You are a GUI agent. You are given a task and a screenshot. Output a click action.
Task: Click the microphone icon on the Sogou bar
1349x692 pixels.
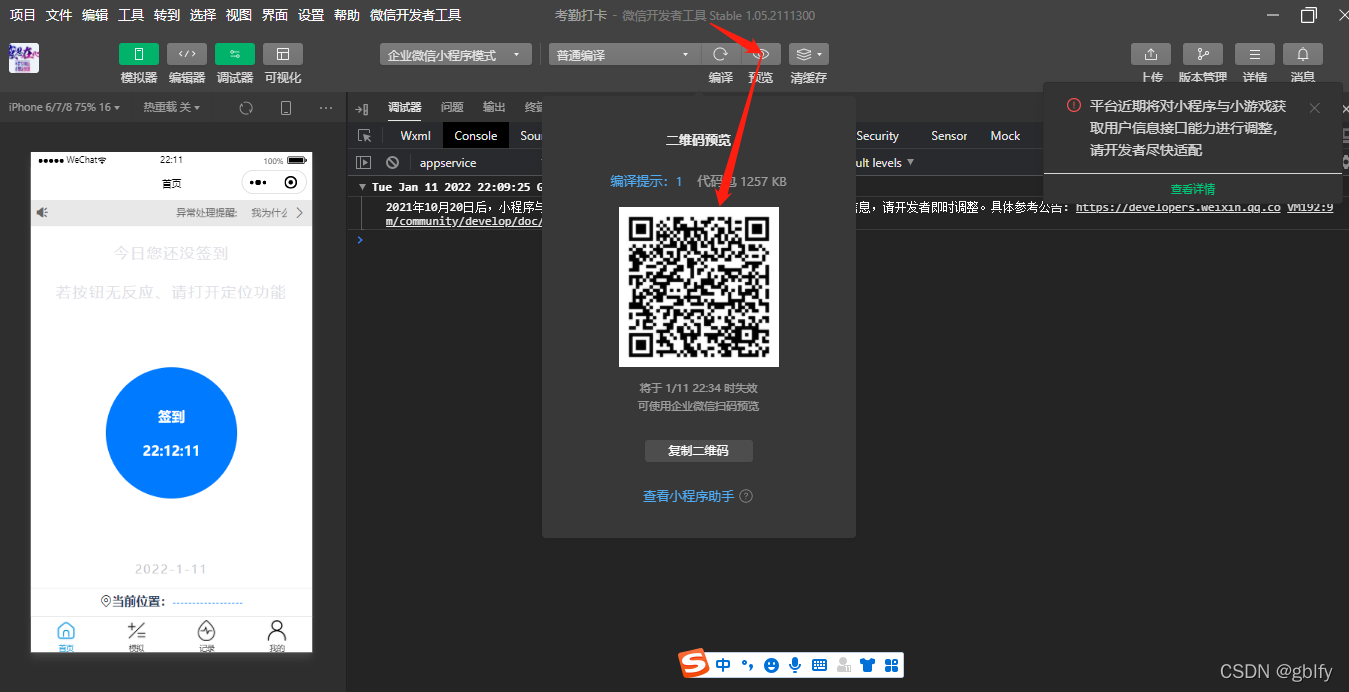(x=795, y=664)
